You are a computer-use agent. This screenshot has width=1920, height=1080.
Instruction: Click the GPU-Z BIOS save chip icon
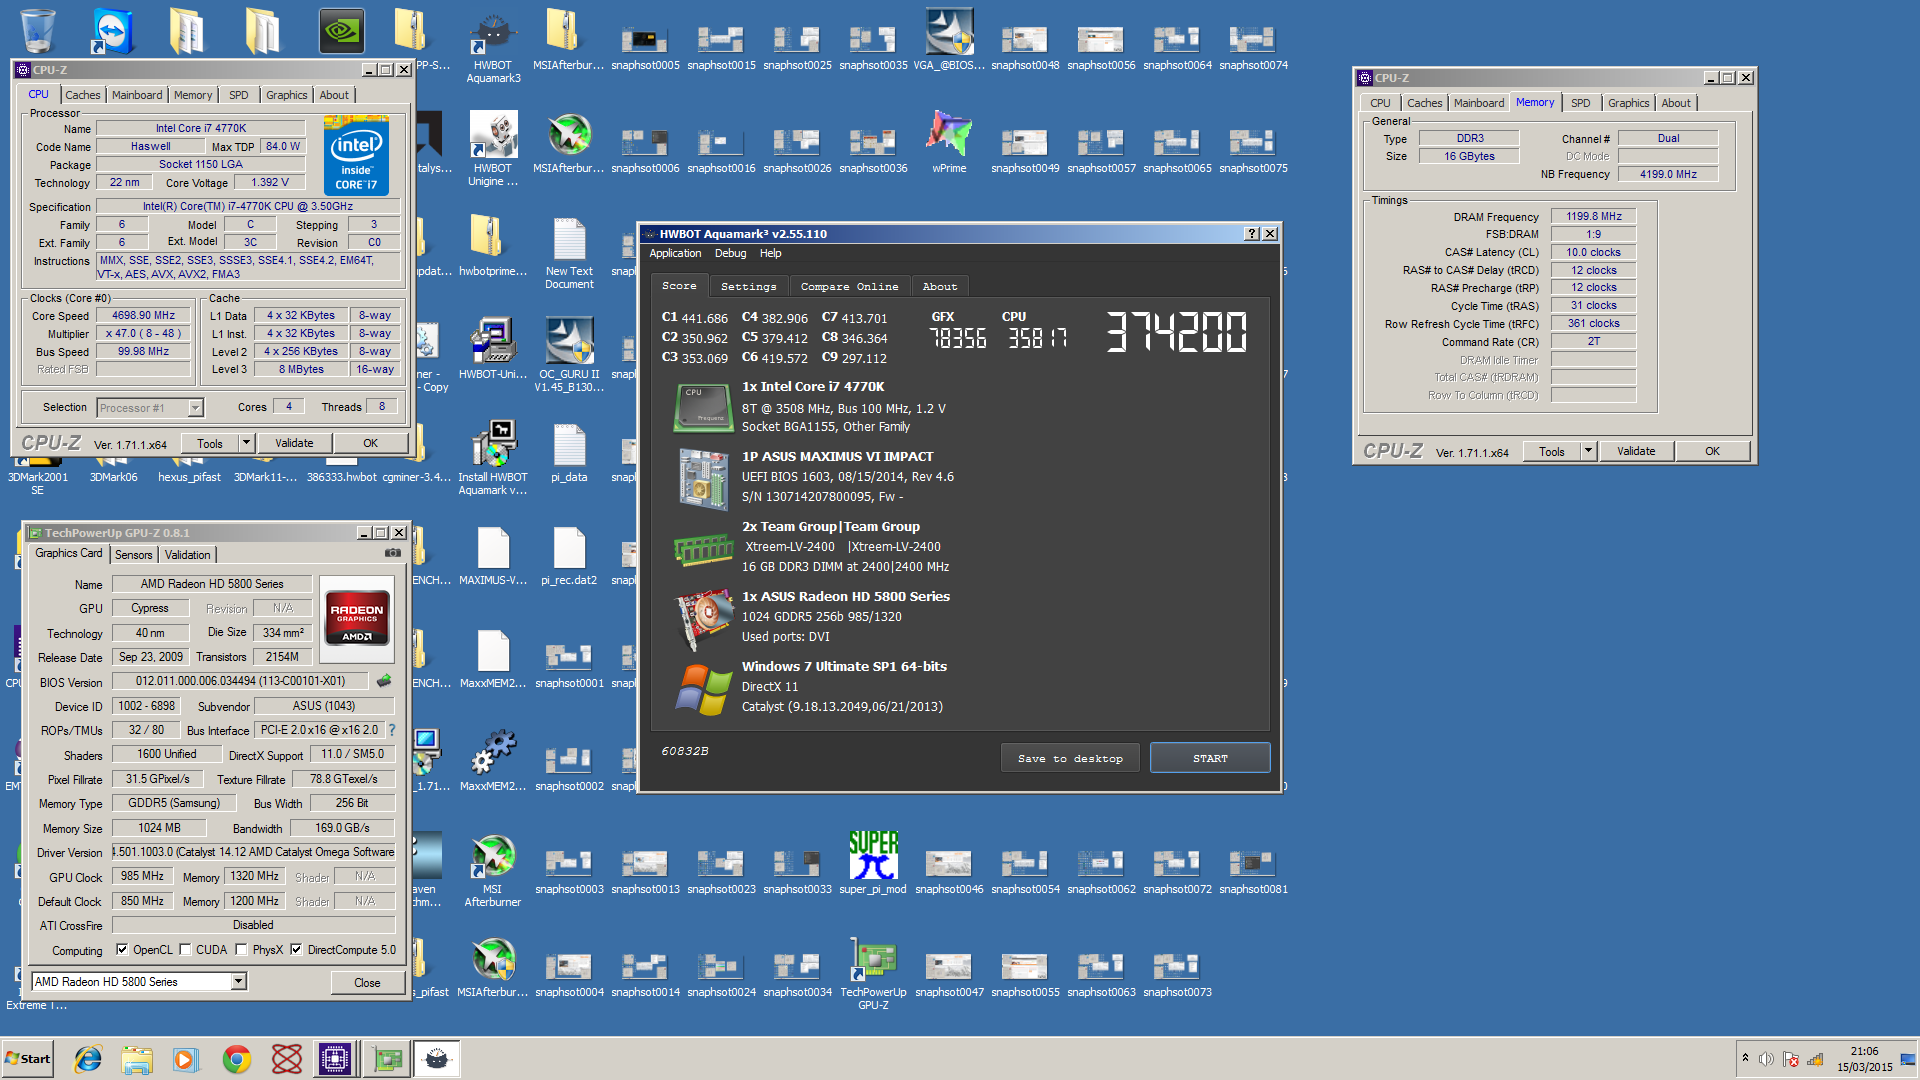(384, 681)
